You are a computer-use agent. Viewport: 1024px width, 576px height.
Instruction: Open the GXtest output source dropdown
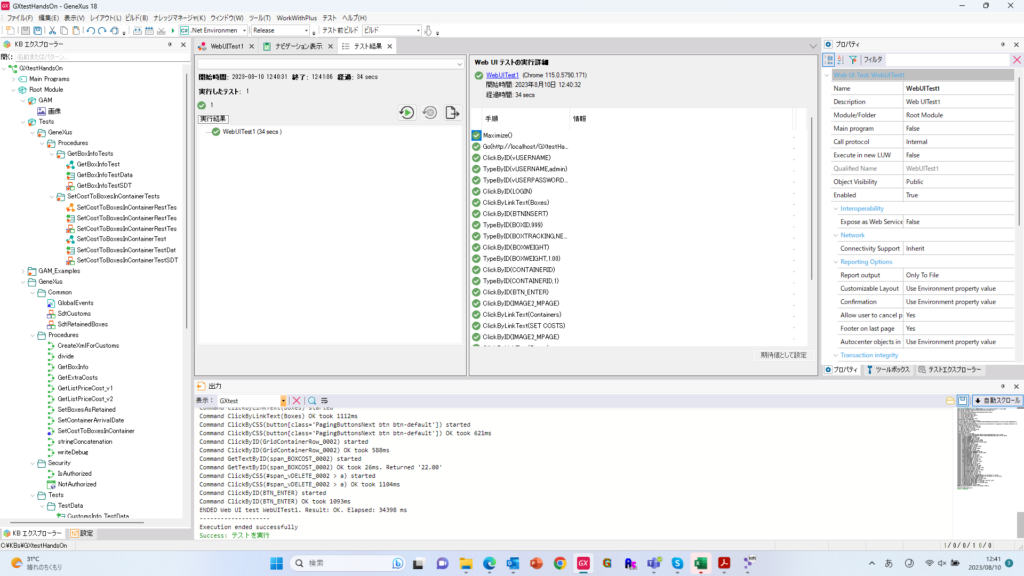(283, 400)
